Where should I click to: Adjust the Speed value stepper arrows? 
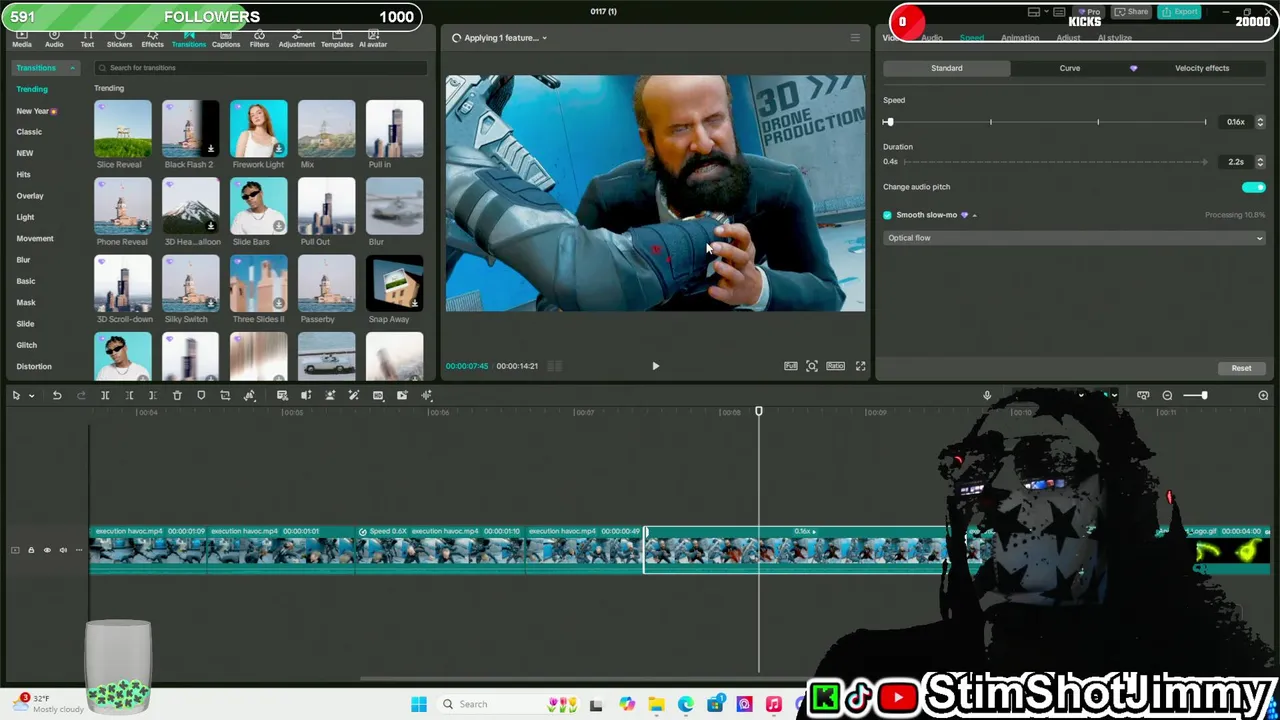(x=1260, y=122)
